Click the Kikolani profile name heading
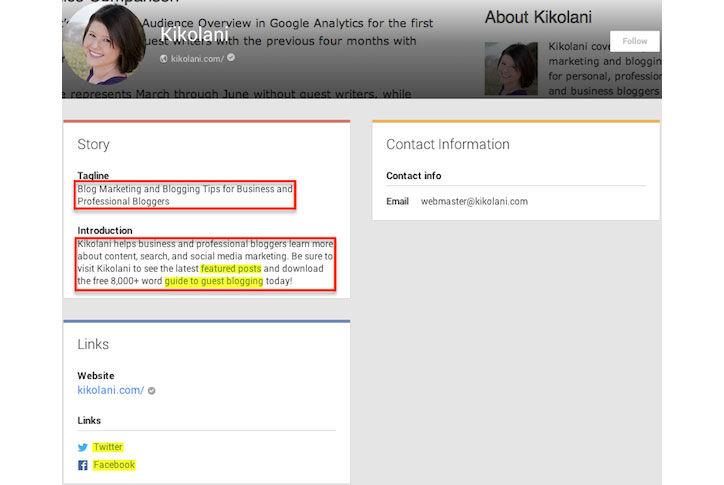 coord(194,35)
